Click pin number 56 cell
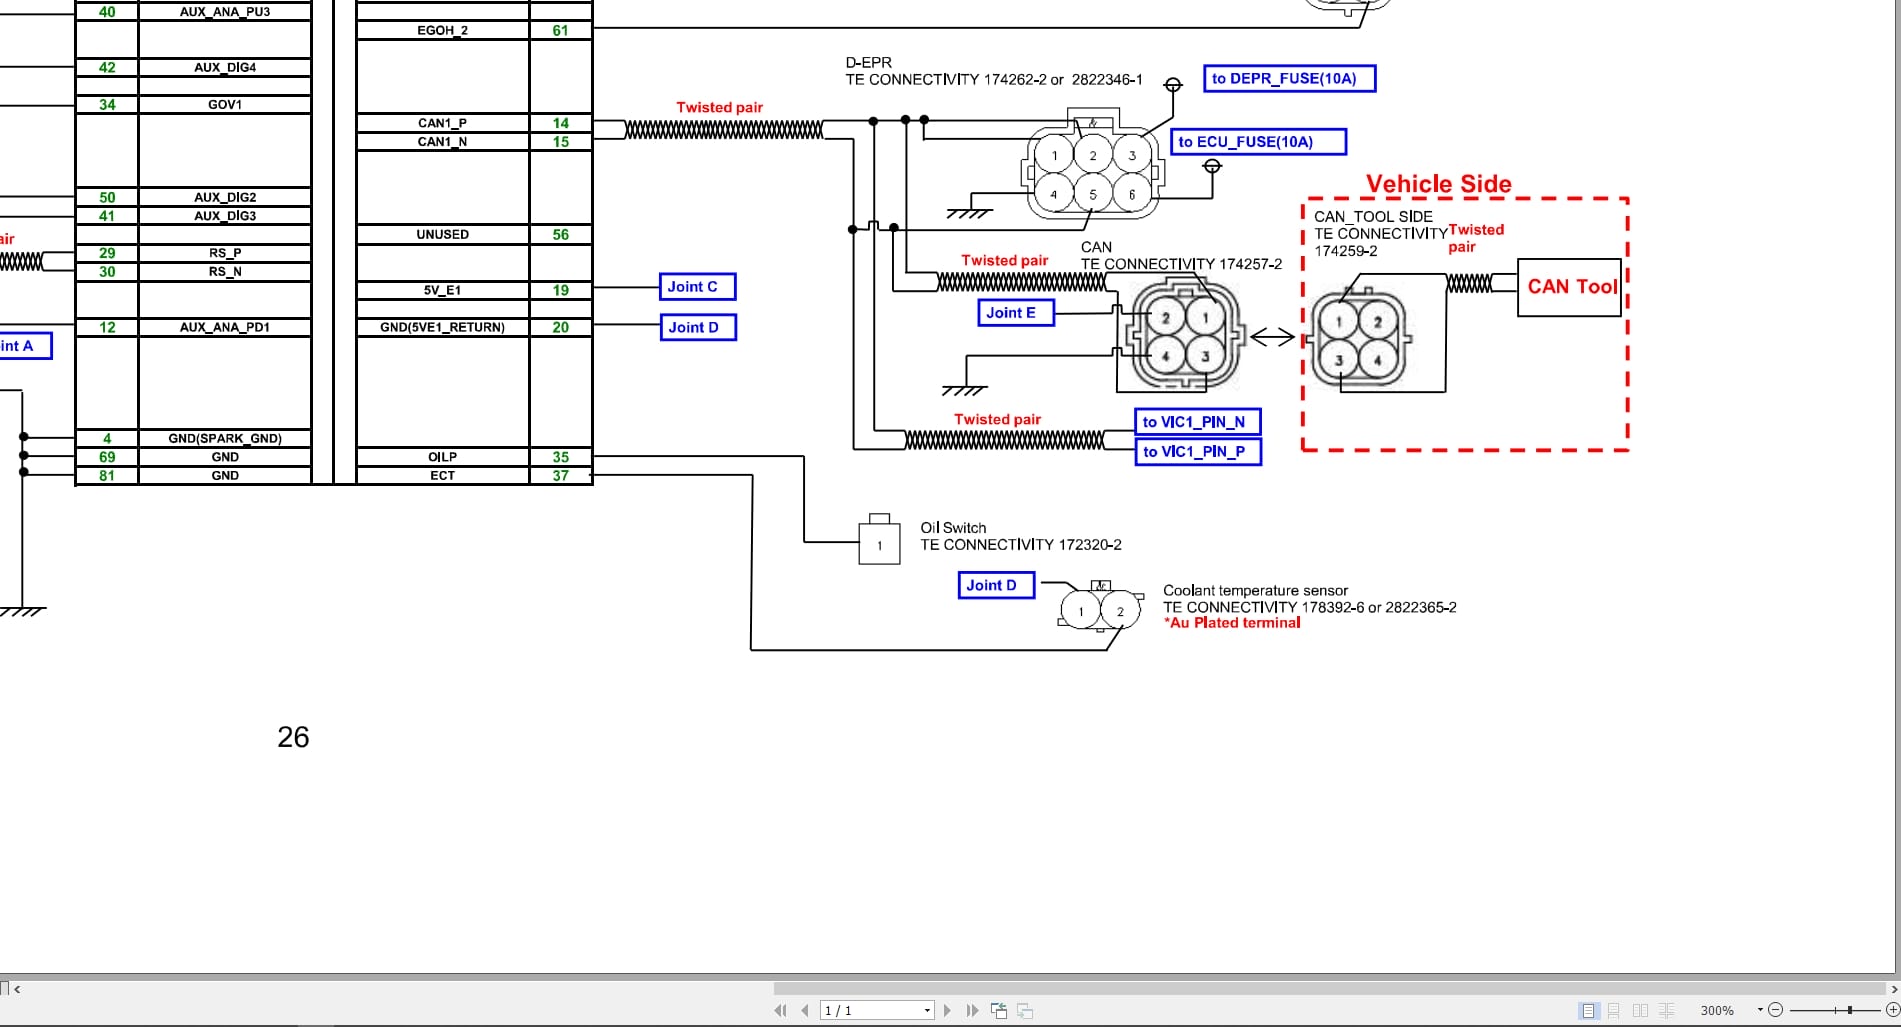This screenshot has width=1901, height=1027. [561, 235]
